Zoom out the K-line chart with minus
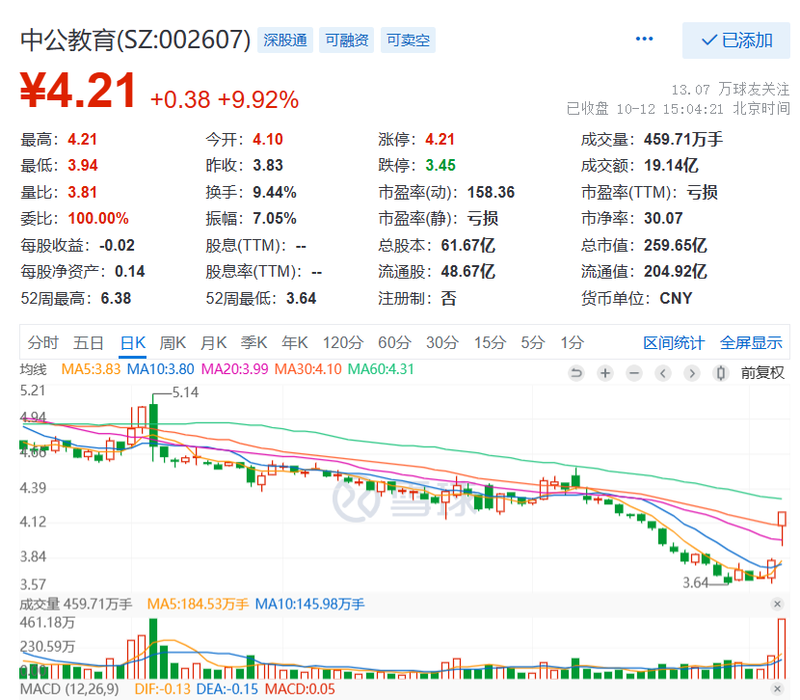This screenshot has height=700, width=800. pos(634,373)
